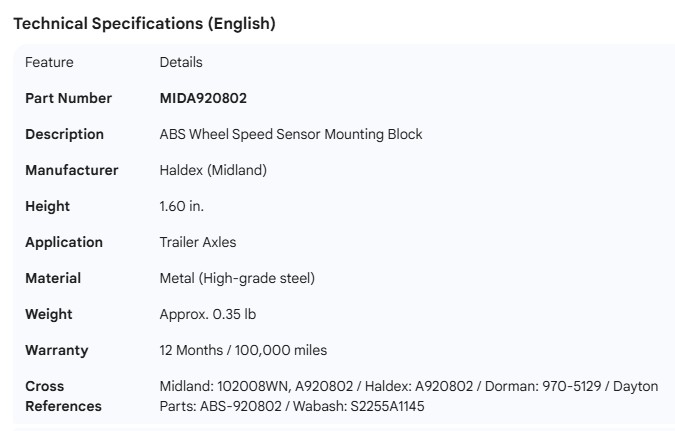Click the Approx. 0.35 lb weight value
The width and height of the screenshot is (675, 431).
pyautogui.click(x=208, y=314)
